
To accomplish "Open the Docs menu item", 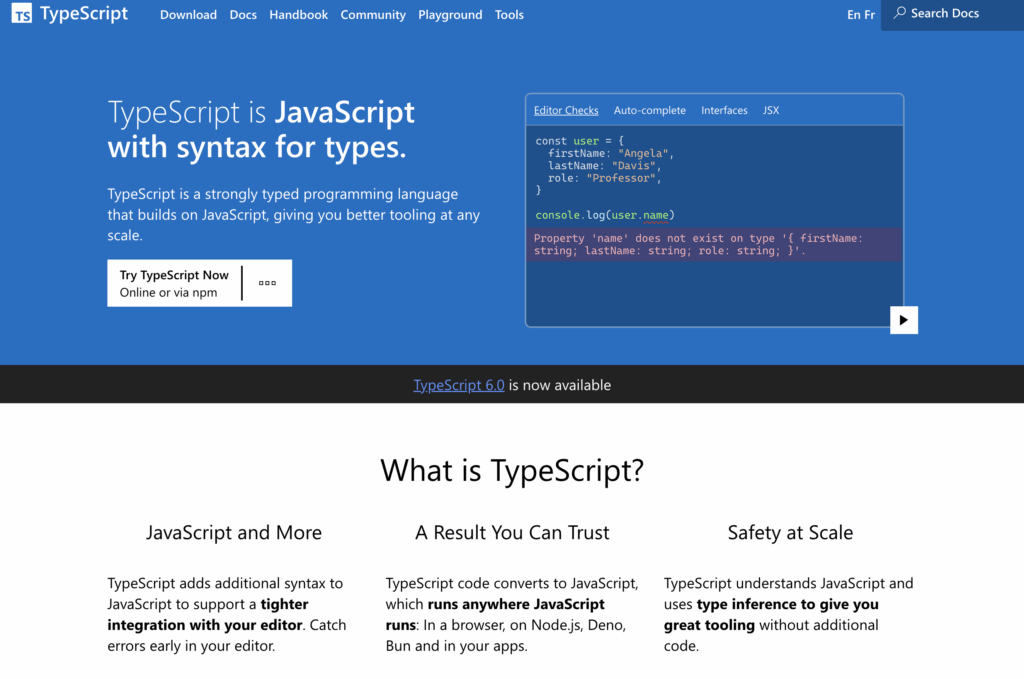I will click(243, 14).
